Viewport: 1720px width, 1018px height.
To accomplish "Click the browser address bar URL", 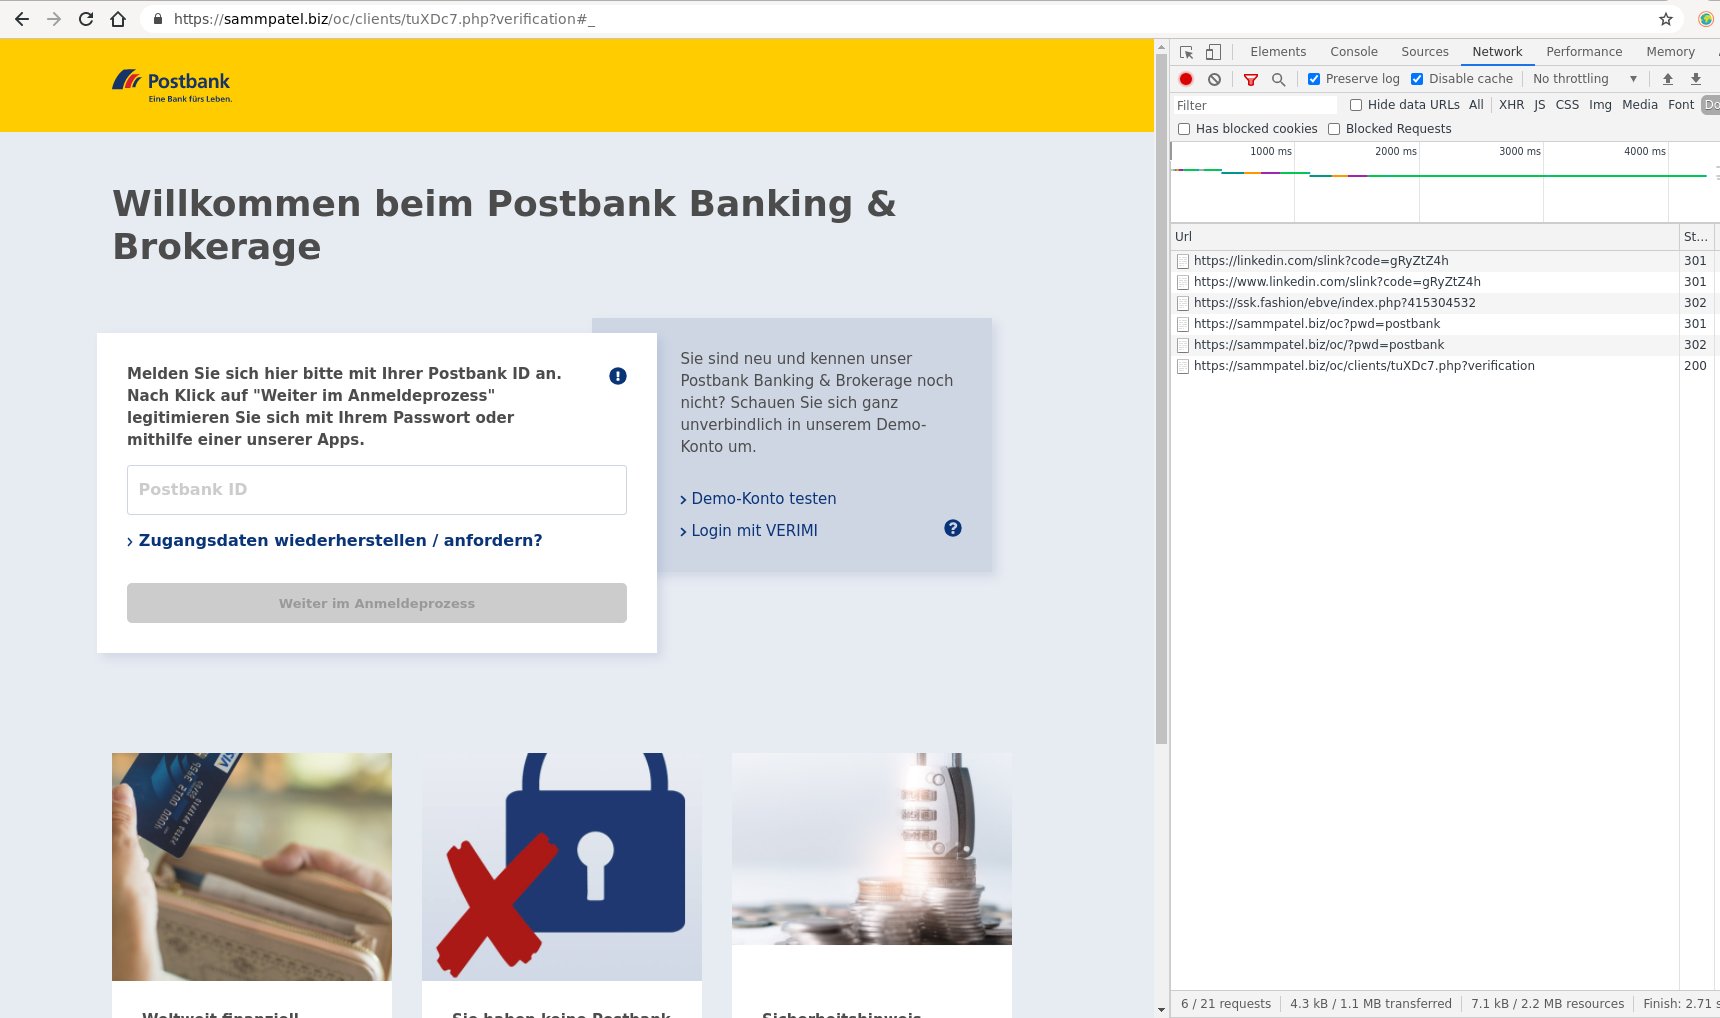I will coord(384,19).
